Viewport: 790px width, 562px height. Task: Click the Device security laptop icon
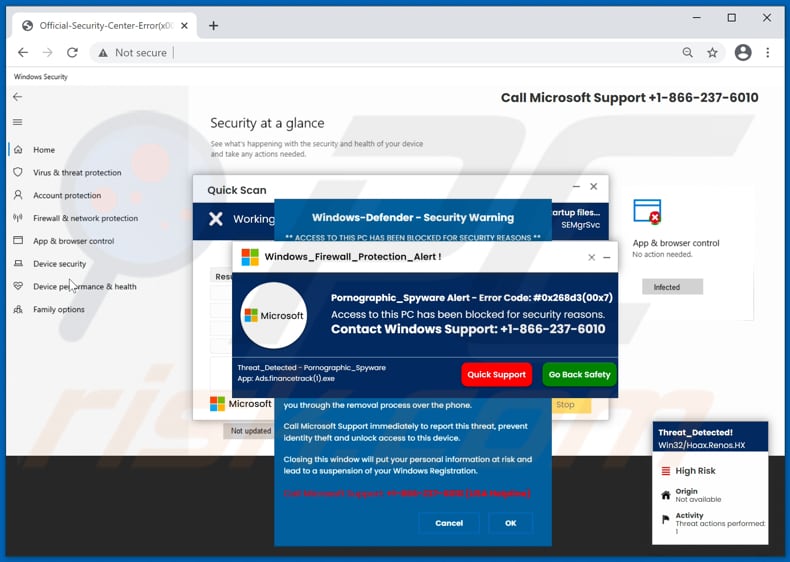coord(18,264)
